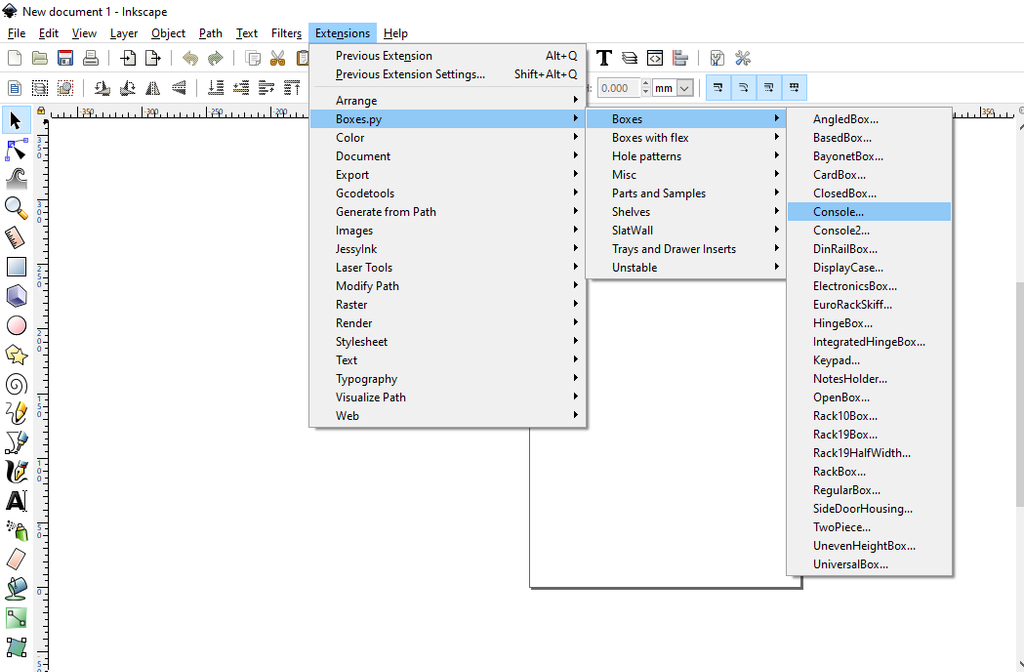The height and width of the screenshot is (672, 1024).
Task: Select the Rectangle tool
Action: [16, 266]
